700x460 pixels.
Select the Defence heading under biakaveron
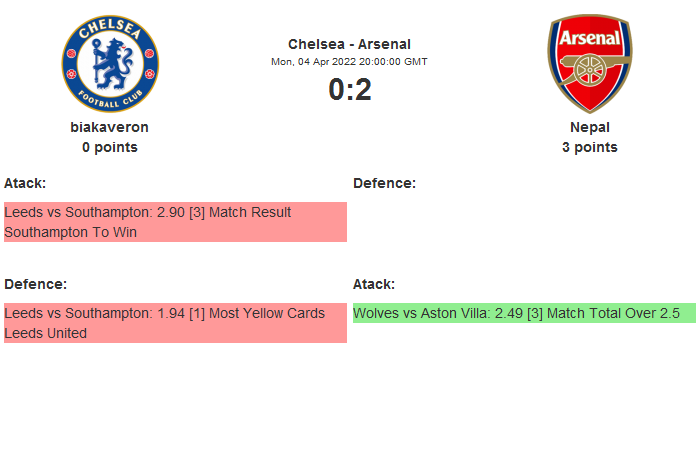pyautogui.click(x=35, y=284)
